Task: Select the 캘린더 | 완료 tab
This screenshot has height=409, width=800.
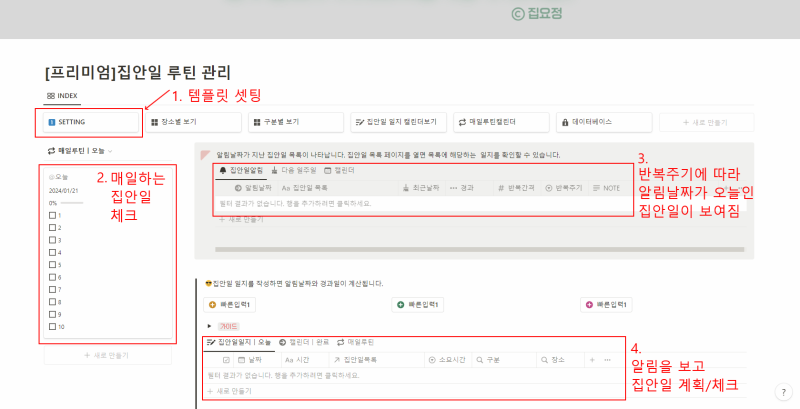Action: point(304,342)
